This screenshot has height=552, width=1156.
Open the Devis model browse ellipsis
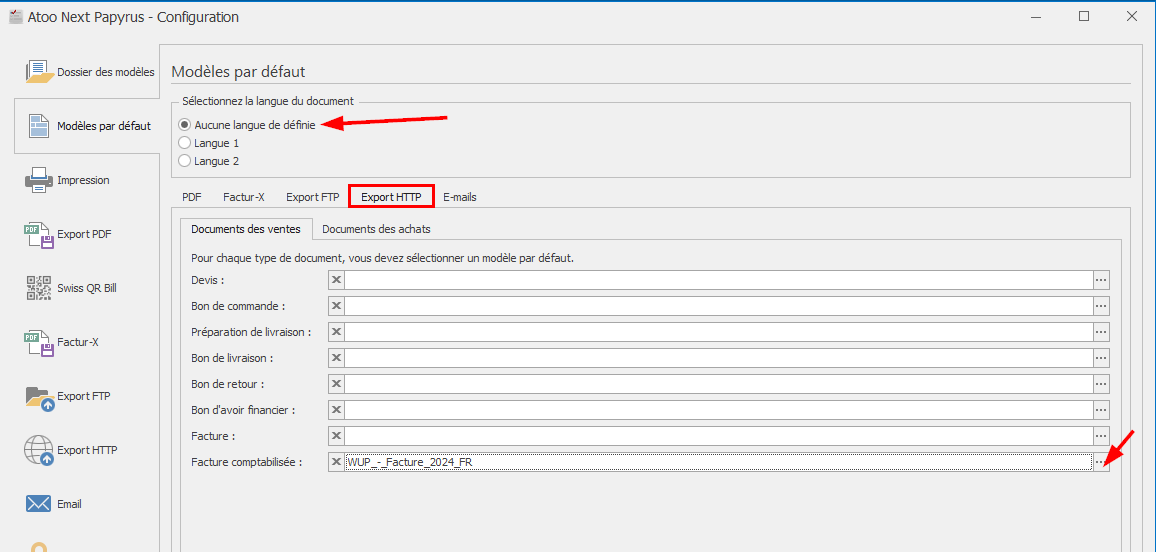(1101, 280)
